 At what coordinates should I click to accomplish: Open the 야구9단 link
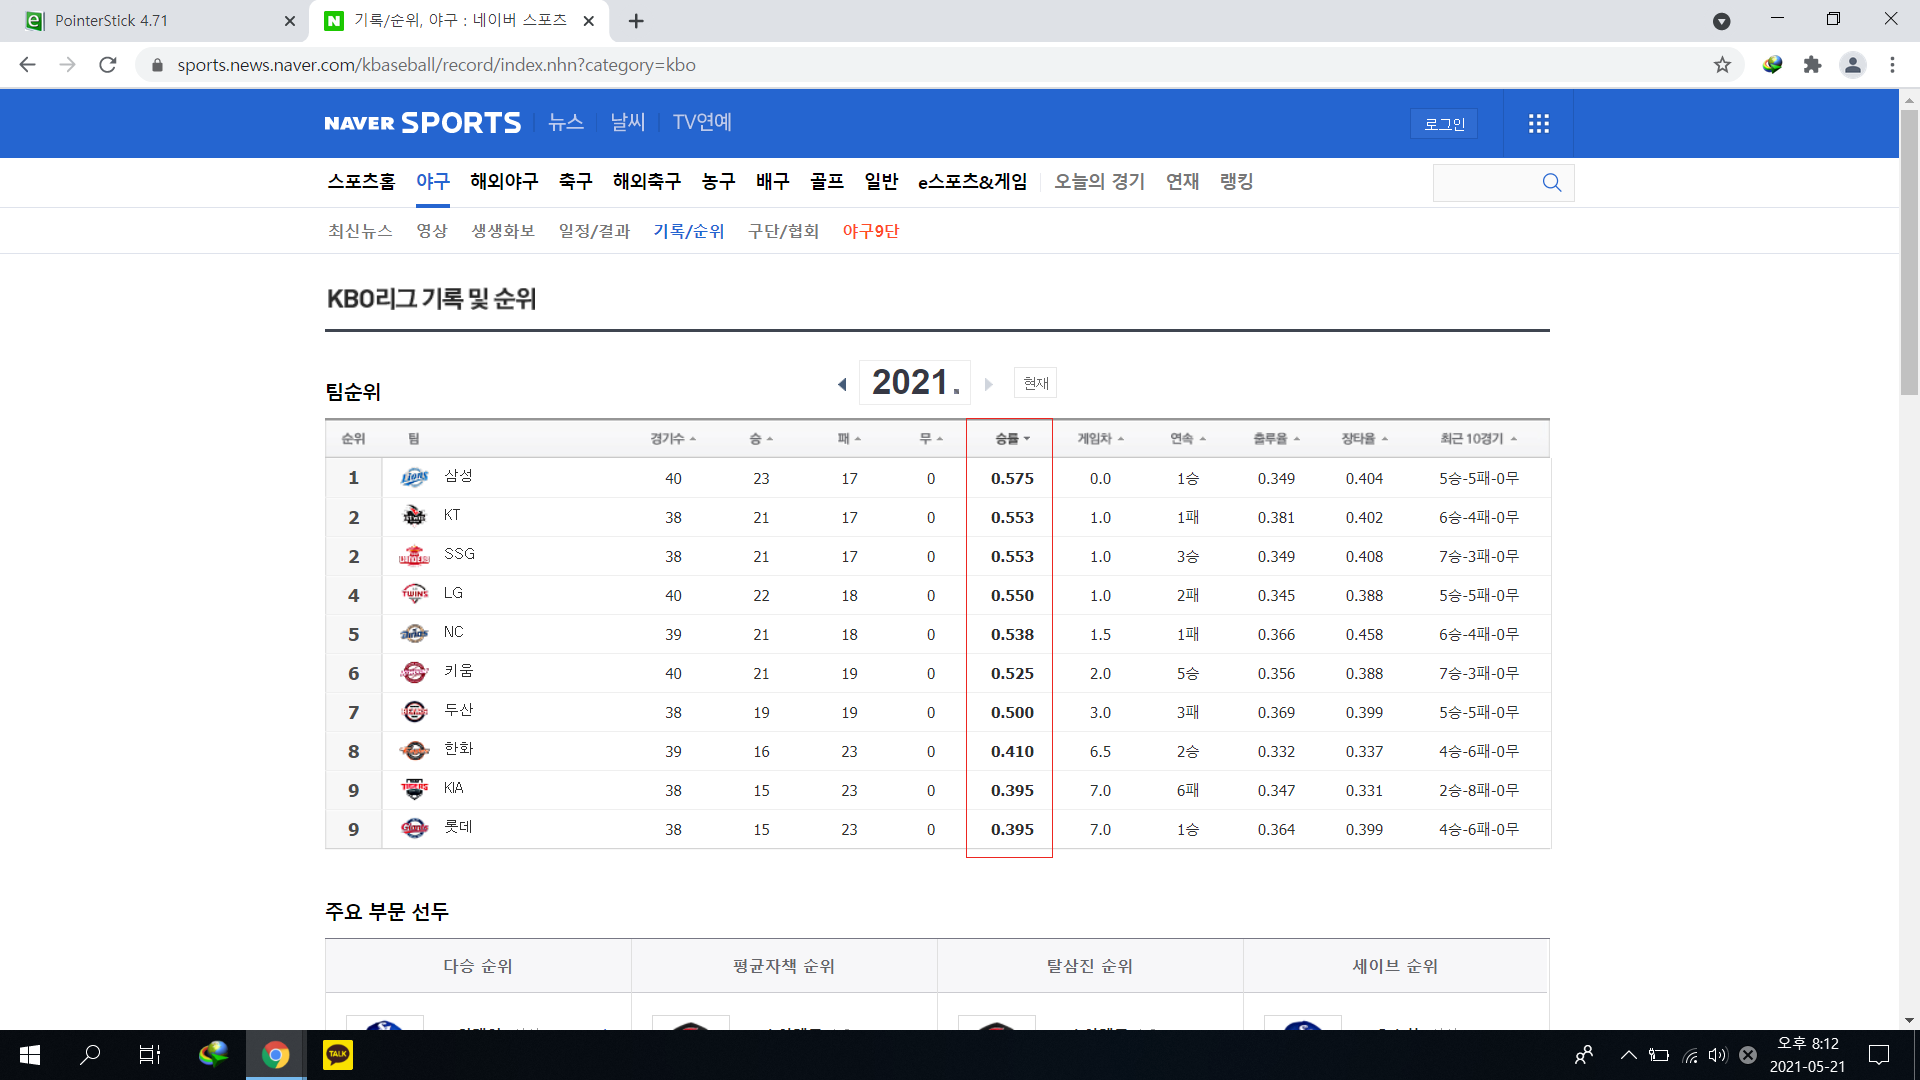click(x=870, y=231)
